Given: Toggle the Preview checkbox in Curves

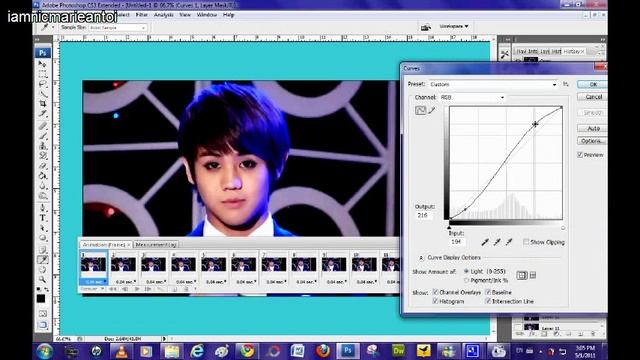Looking at the screenshot, I should 580,155.
